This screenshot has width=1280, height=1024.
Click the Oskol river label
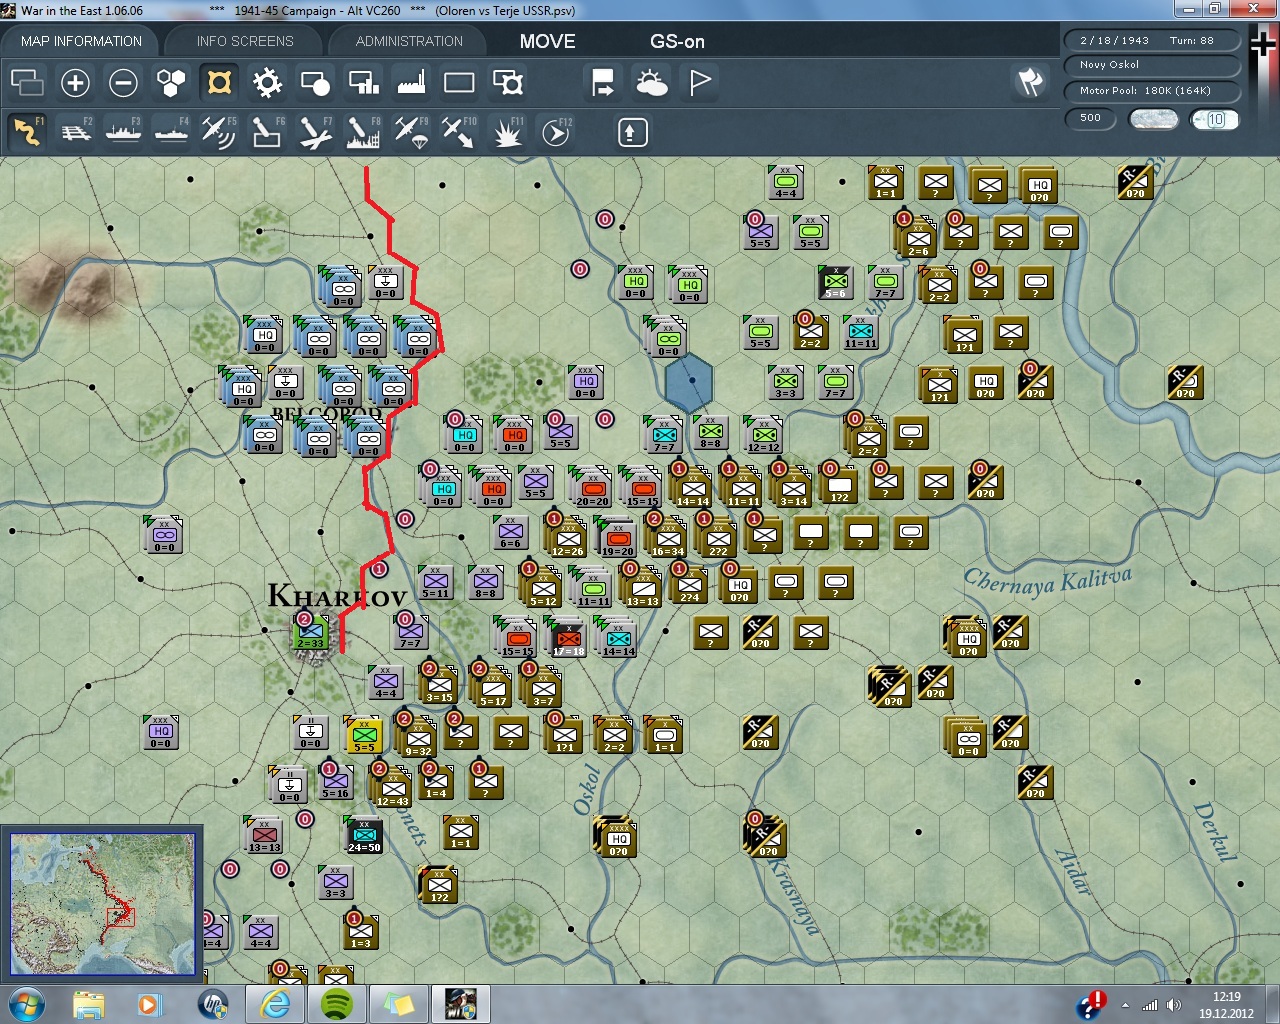(x=587, y=790)
